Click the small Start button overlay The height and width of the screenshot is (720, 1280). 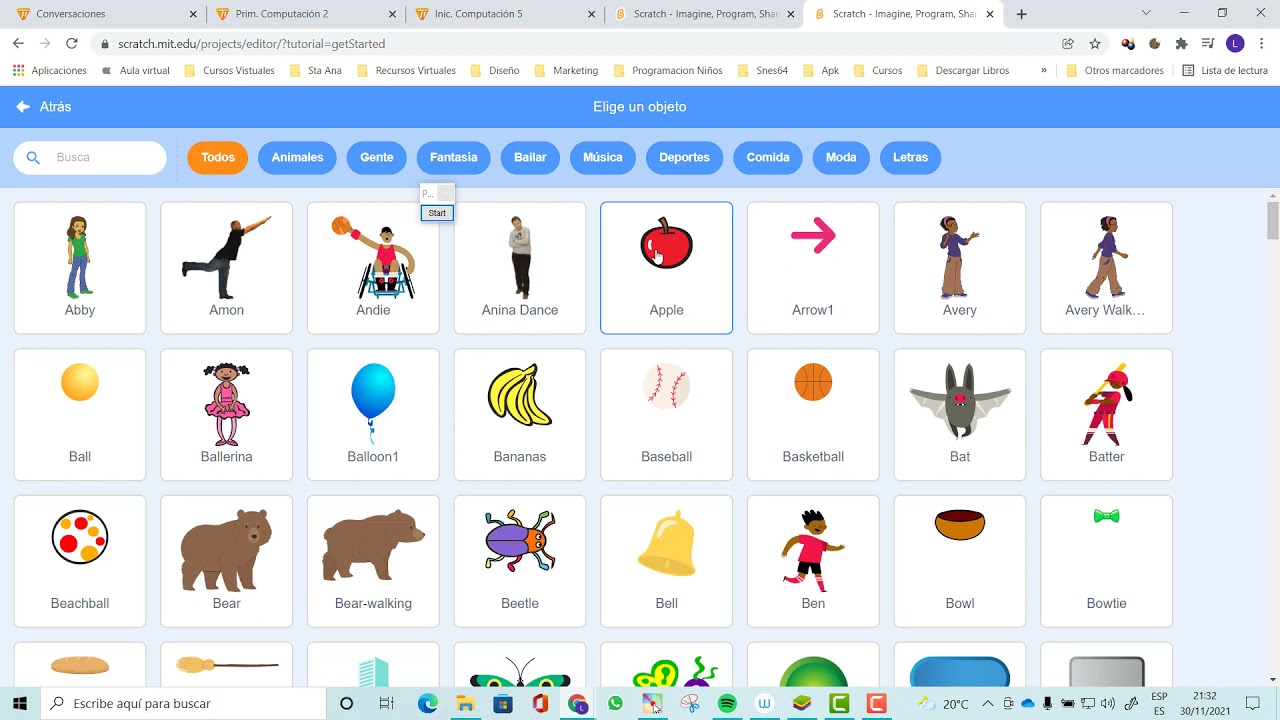coord(437,213)
